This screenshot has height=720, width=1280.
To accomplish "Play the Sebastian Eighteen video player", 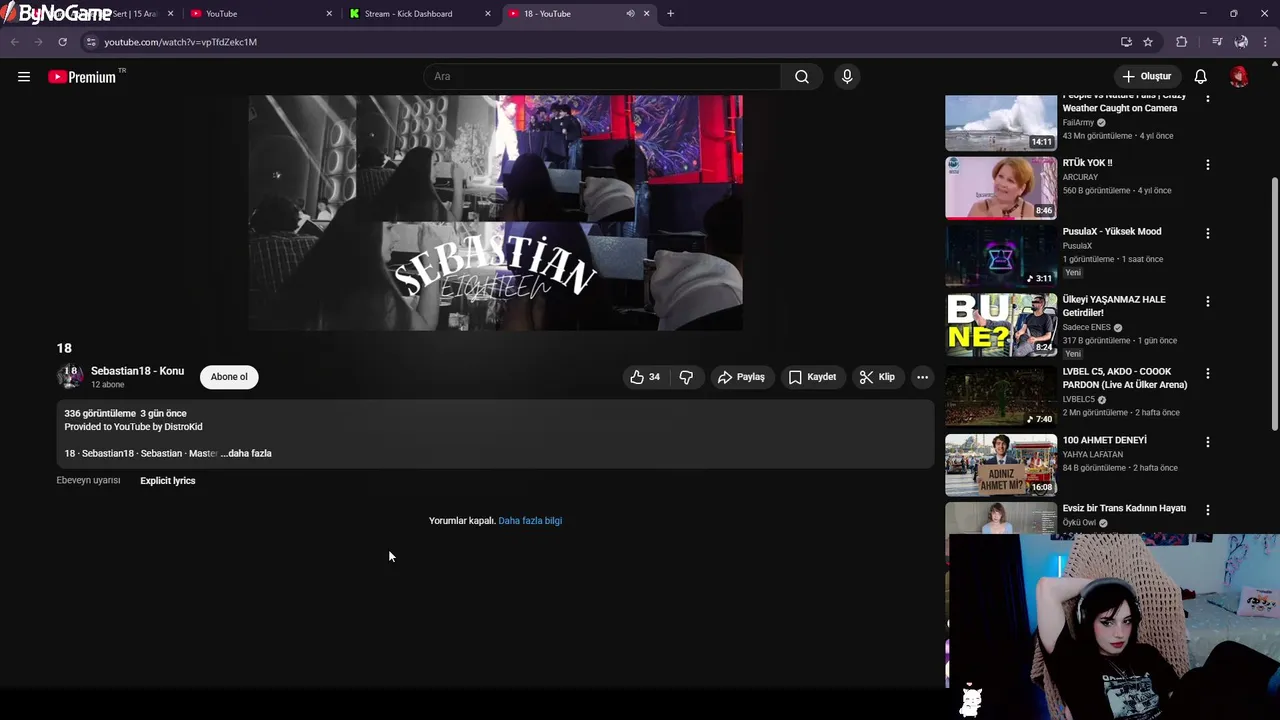I will click(495, 212).
